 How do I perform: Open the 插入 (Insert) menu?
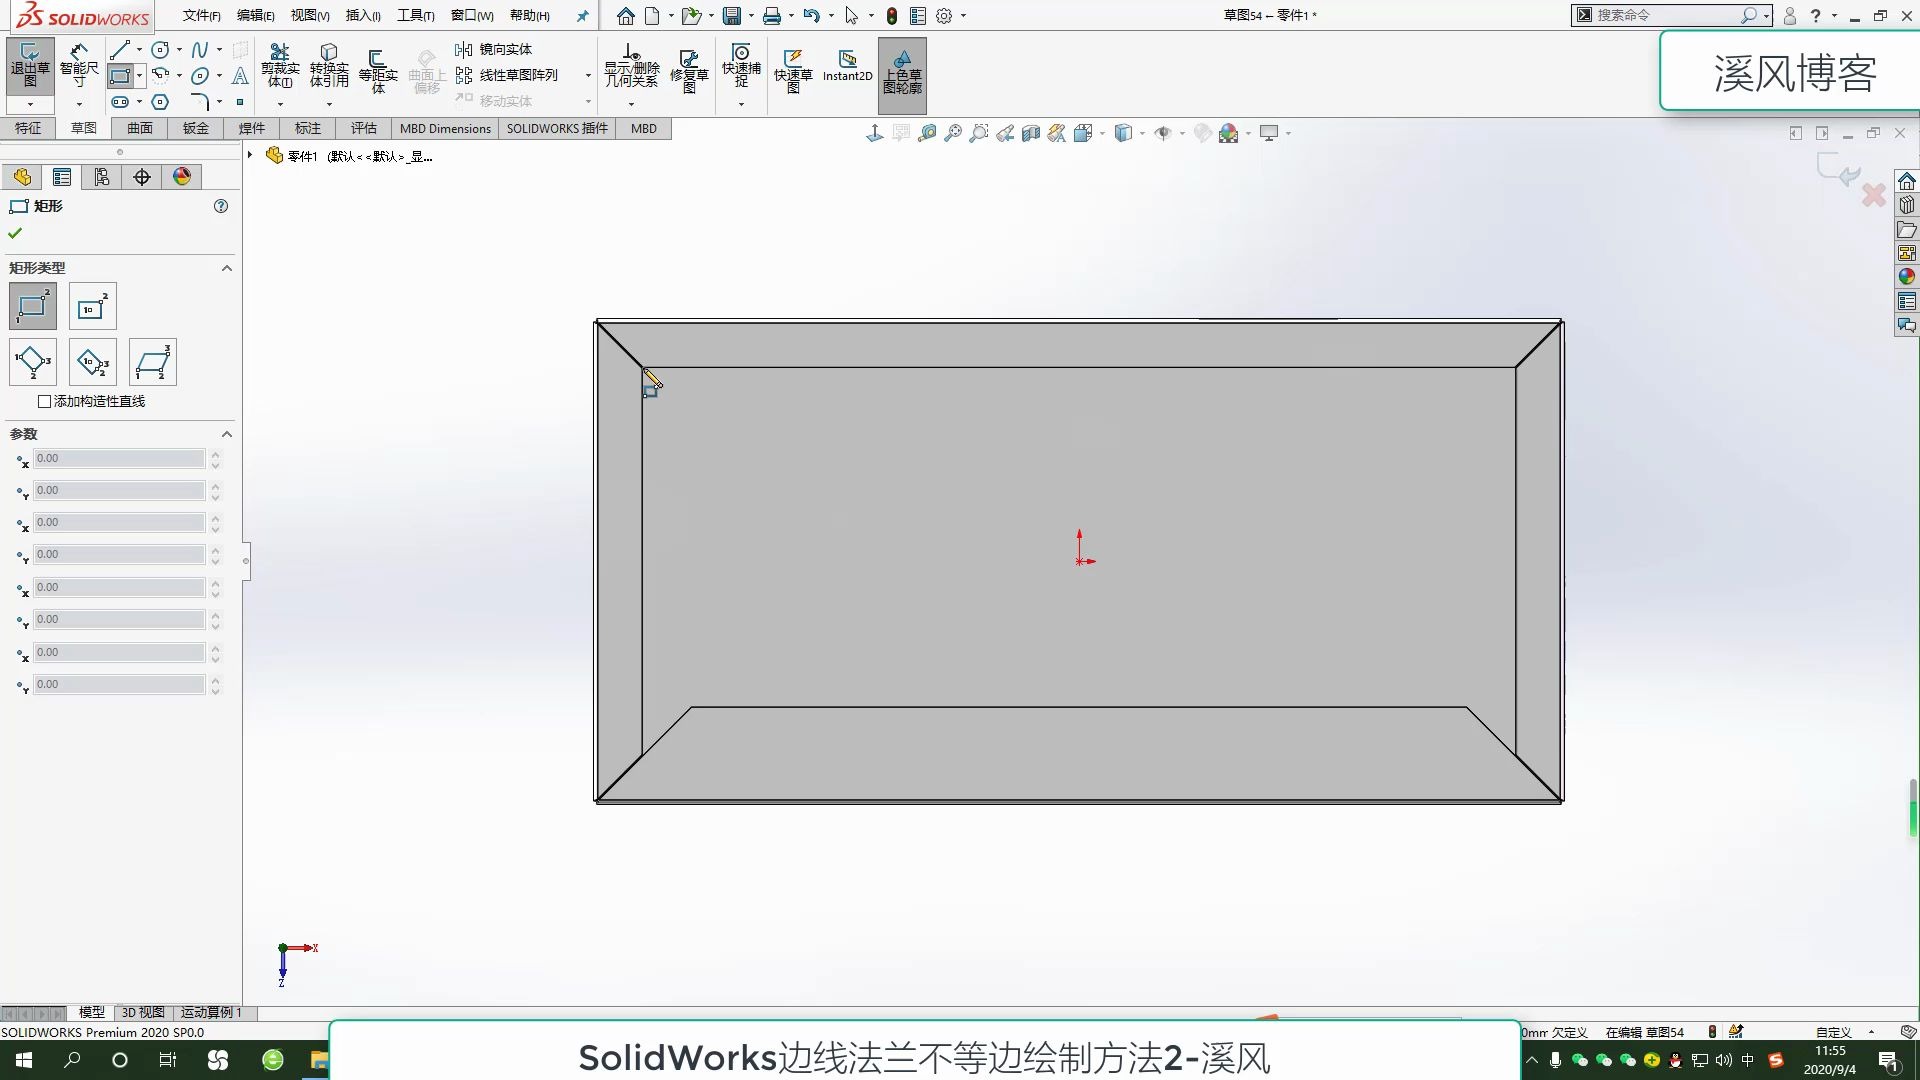click(362, 15)
